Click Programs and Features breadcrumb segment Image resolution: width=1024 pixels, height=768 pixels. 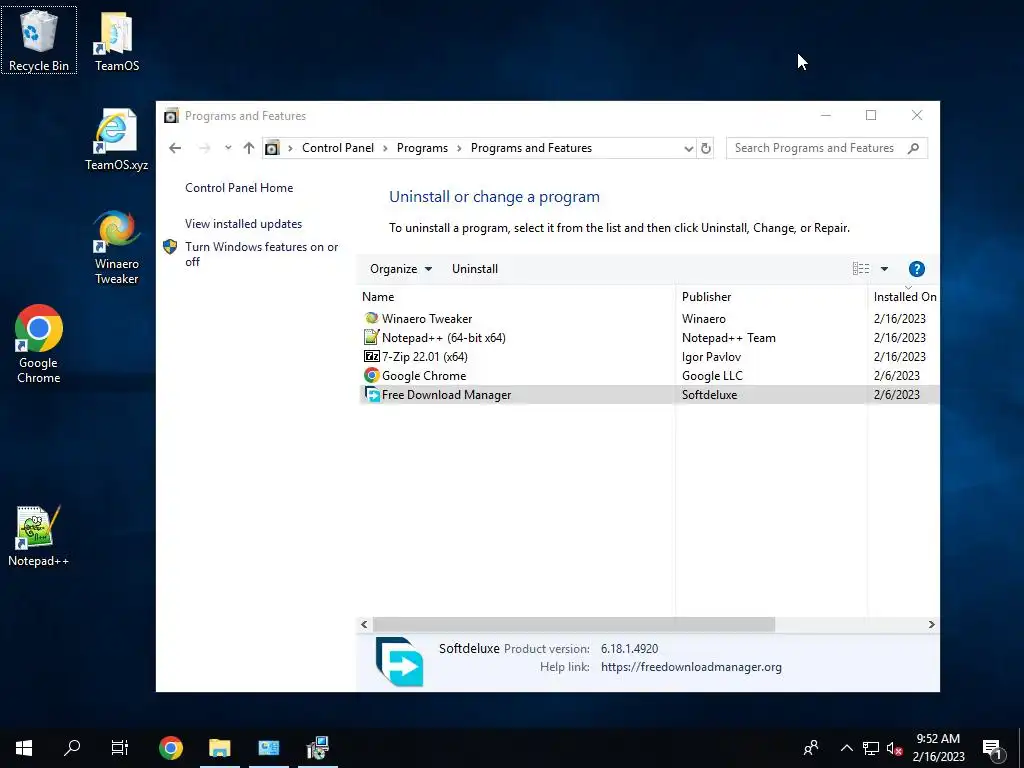pos(531,148)
